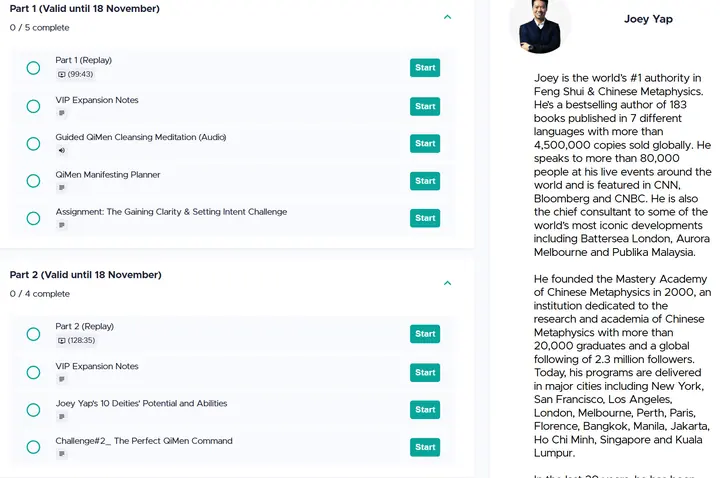The height and width of the screenshot is (478, 720).
Task: Start the QiMen Manifesting Planner lesson
Action: click(x=425, y=181)
